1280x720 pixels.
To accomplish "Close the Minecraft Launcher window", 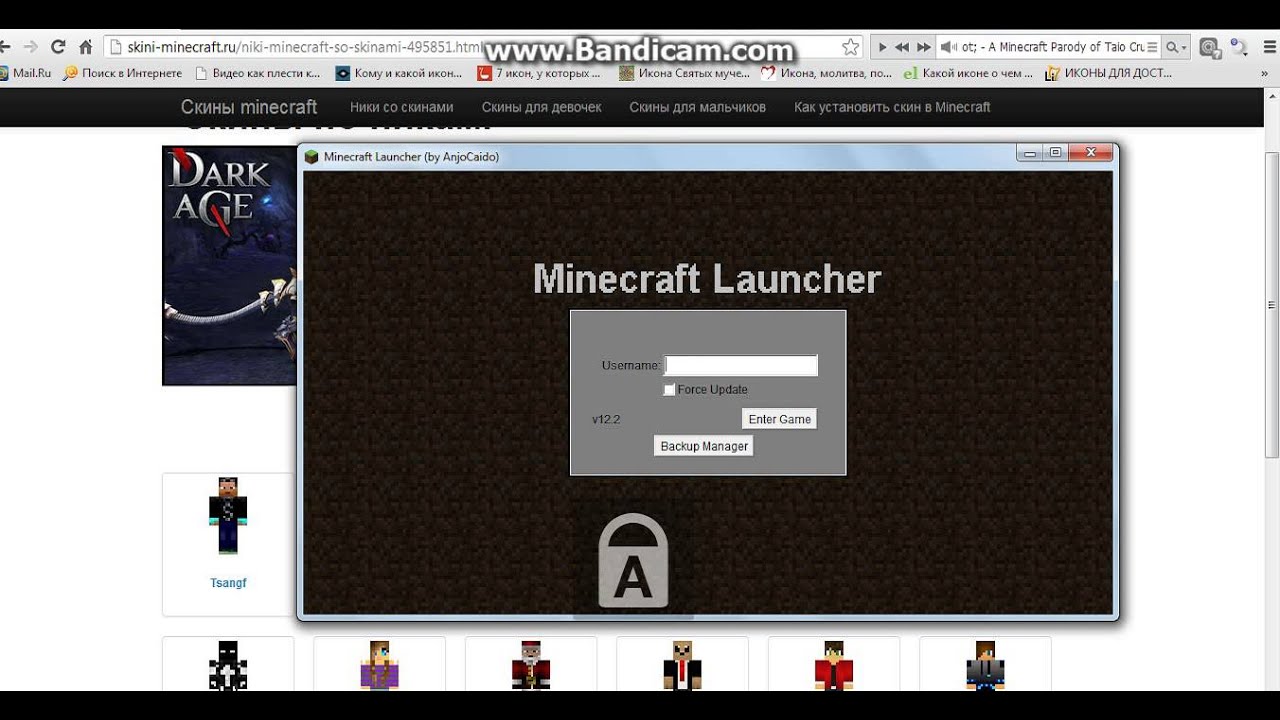I will click(x=1090, y=153).
